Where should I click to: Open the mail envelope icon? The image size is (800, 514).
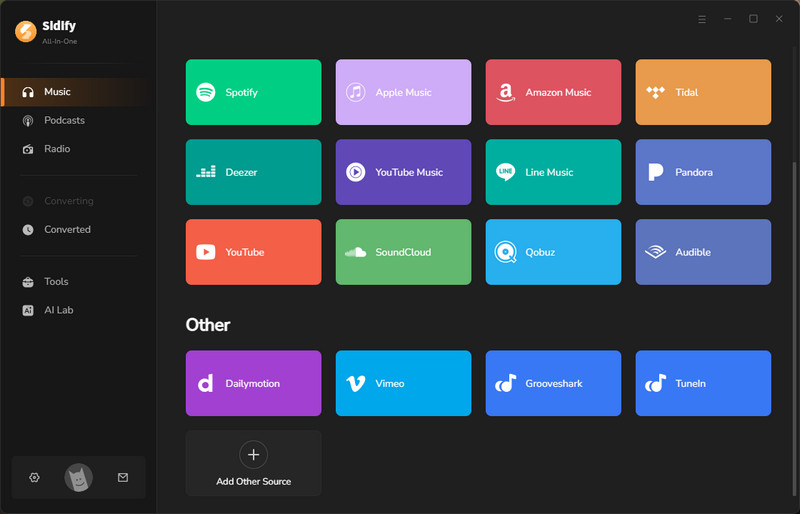coord(123,477)
